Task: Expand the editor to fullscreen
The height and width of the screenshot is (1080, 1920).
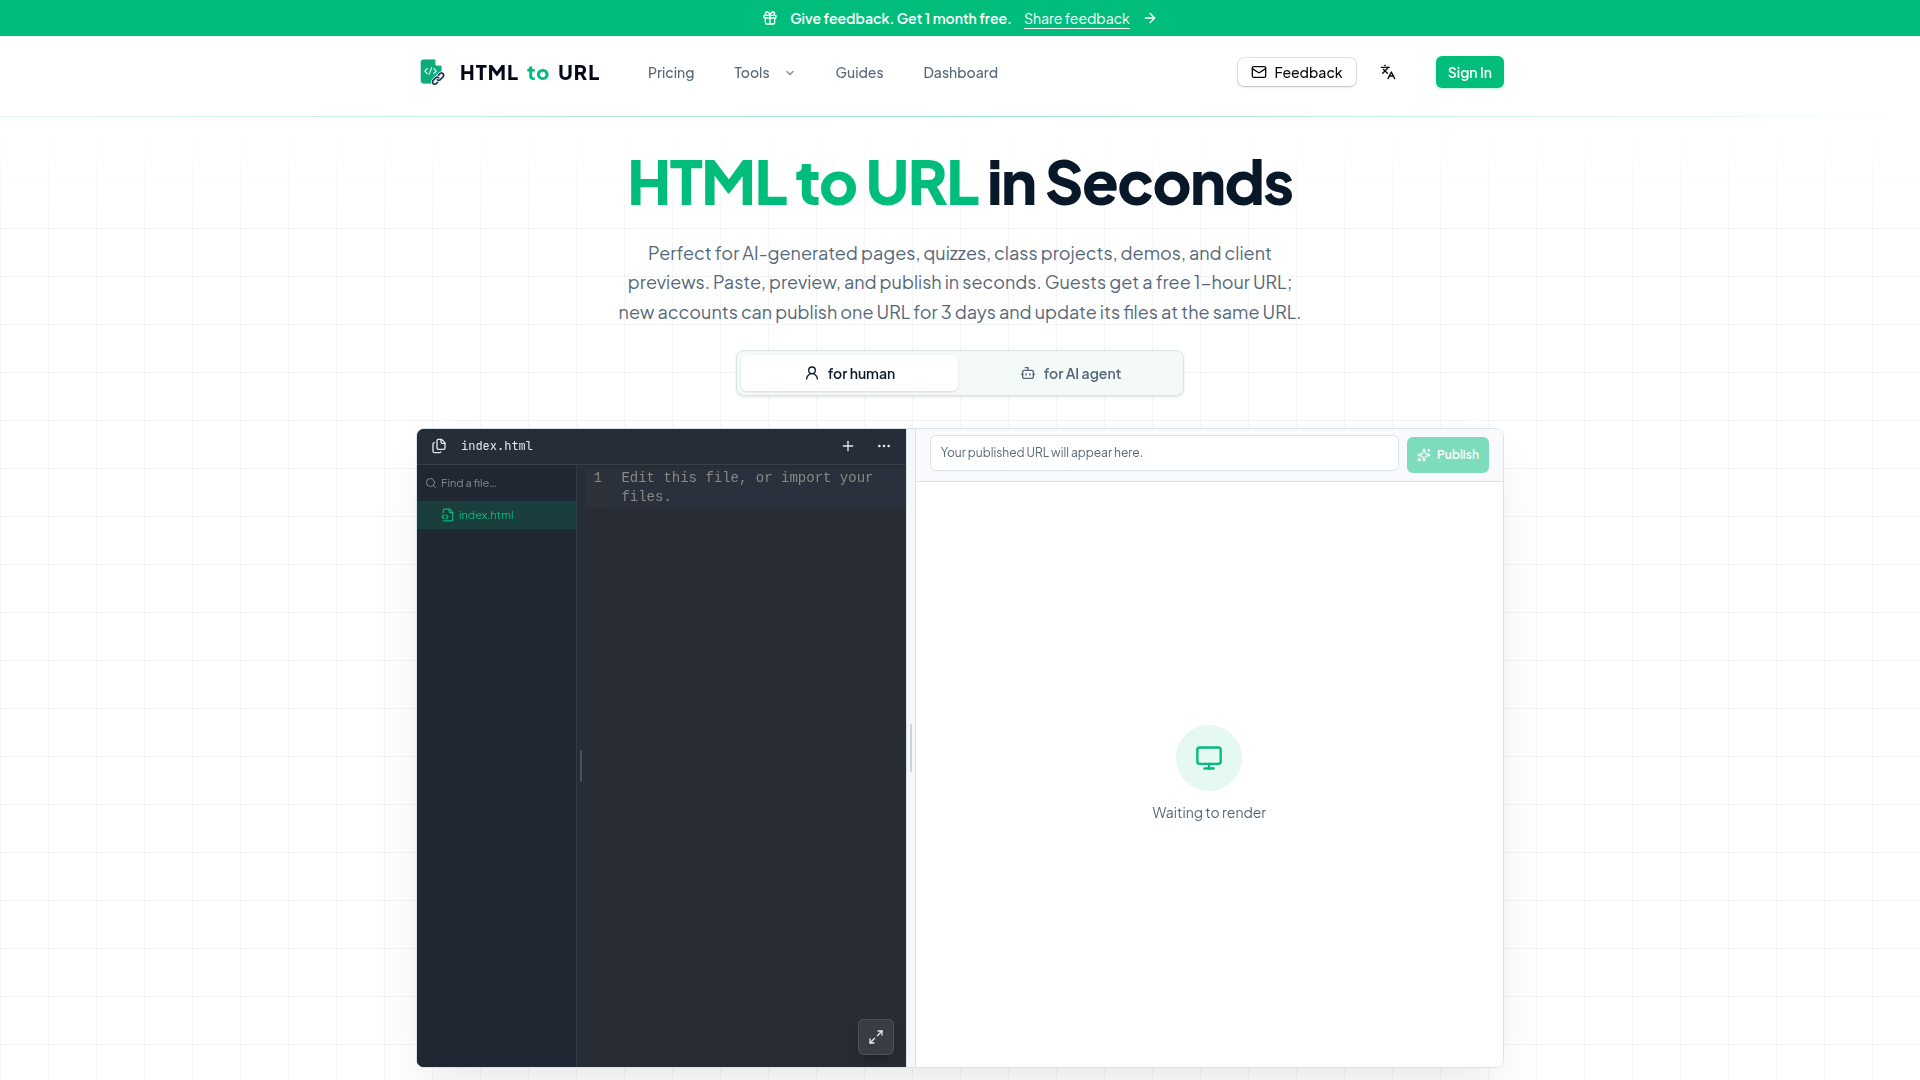Action: (x=876, y=1037)
